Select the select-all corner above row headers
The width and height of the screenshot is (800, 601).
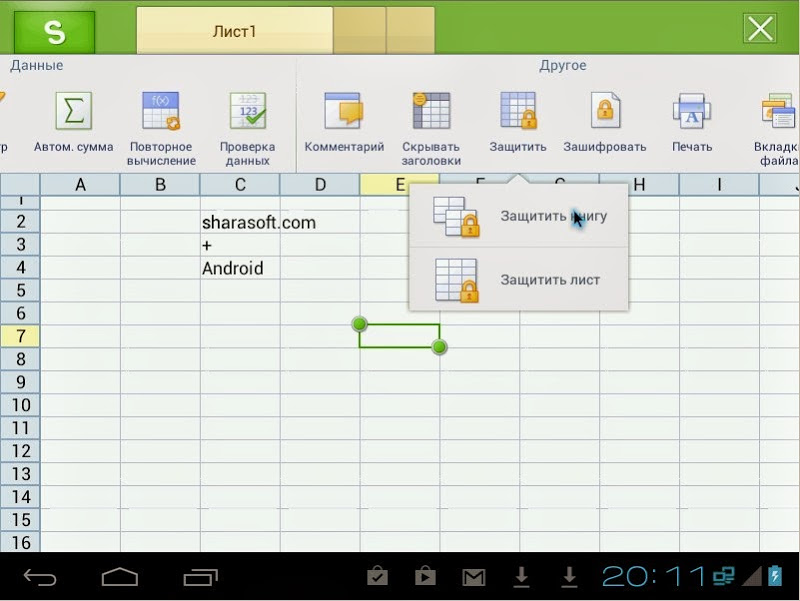[20, 185]
